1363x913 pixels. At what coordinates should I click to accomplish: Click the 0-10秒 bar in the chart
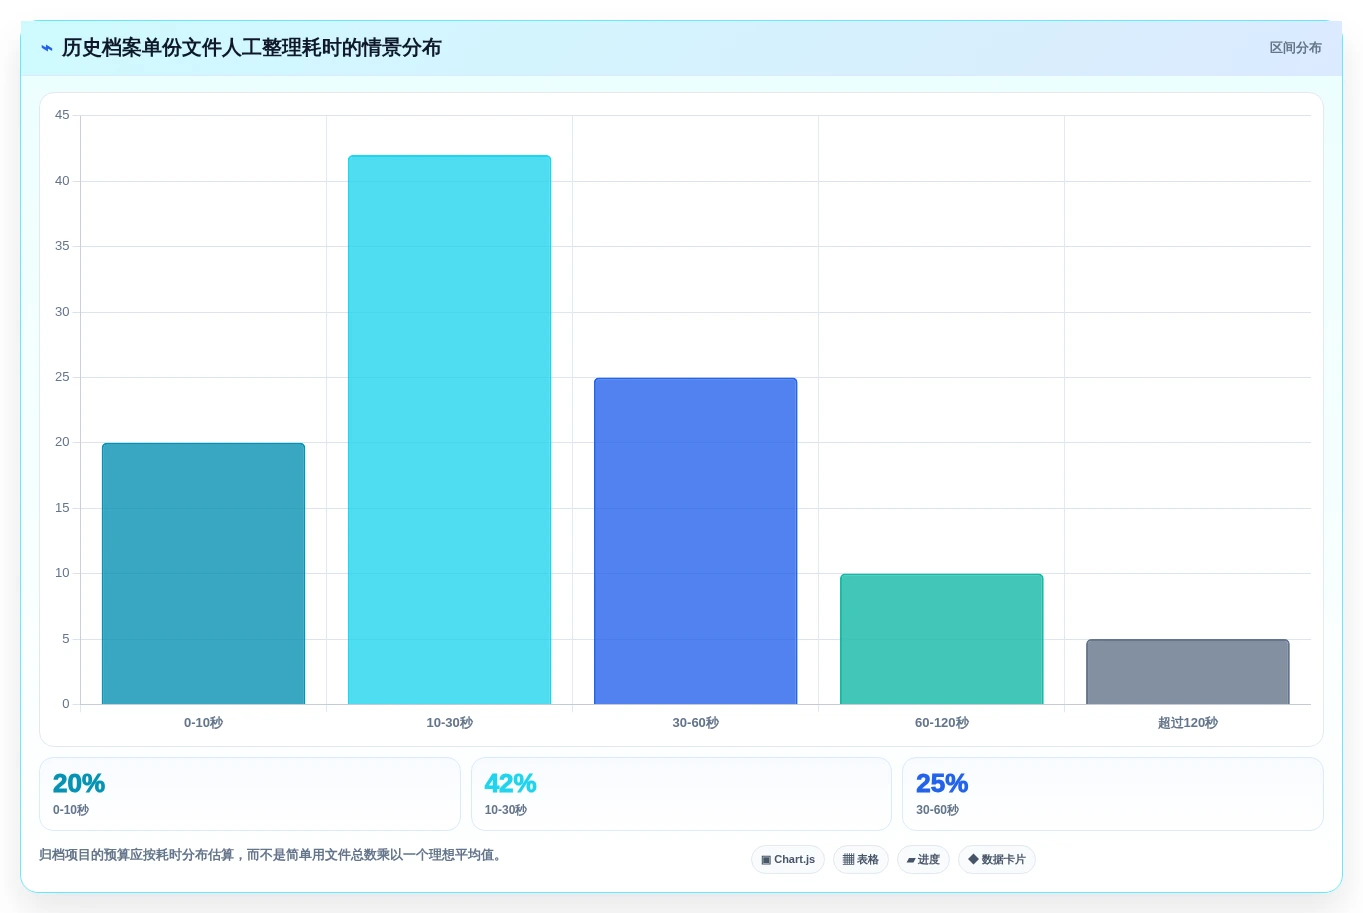click(x=203, y=574)
